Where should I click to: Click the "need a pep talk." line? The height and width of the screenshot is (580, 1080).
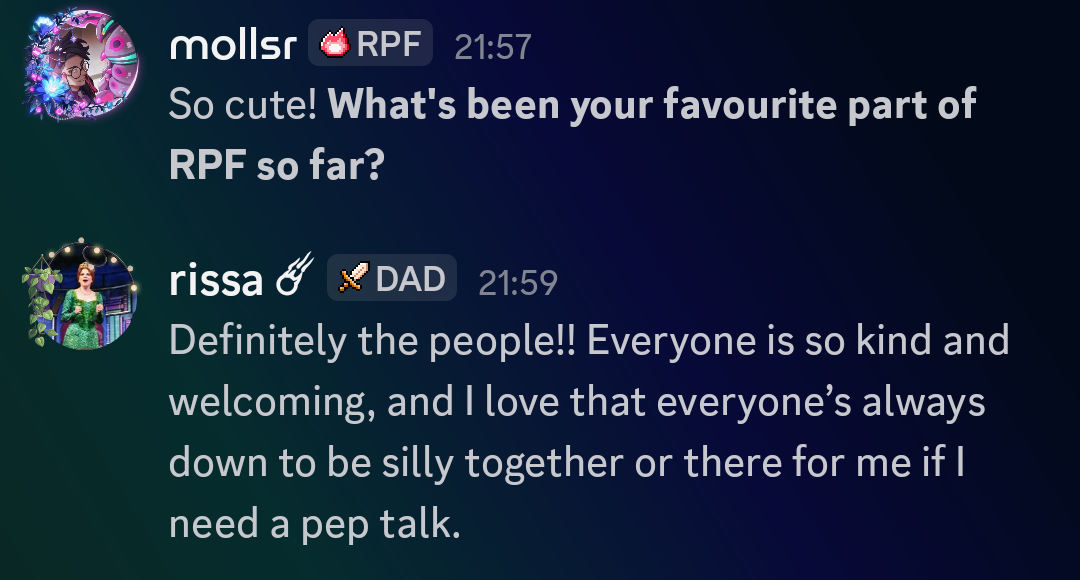[315, 524]
